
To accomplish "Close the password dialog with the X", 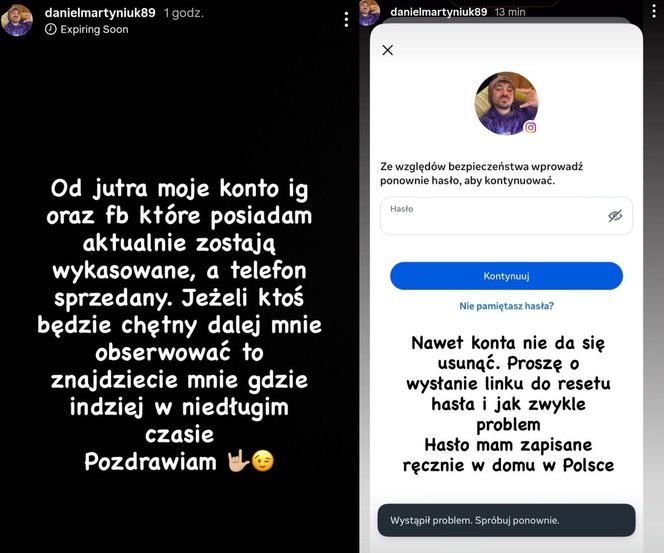I will tap(387, 50).
